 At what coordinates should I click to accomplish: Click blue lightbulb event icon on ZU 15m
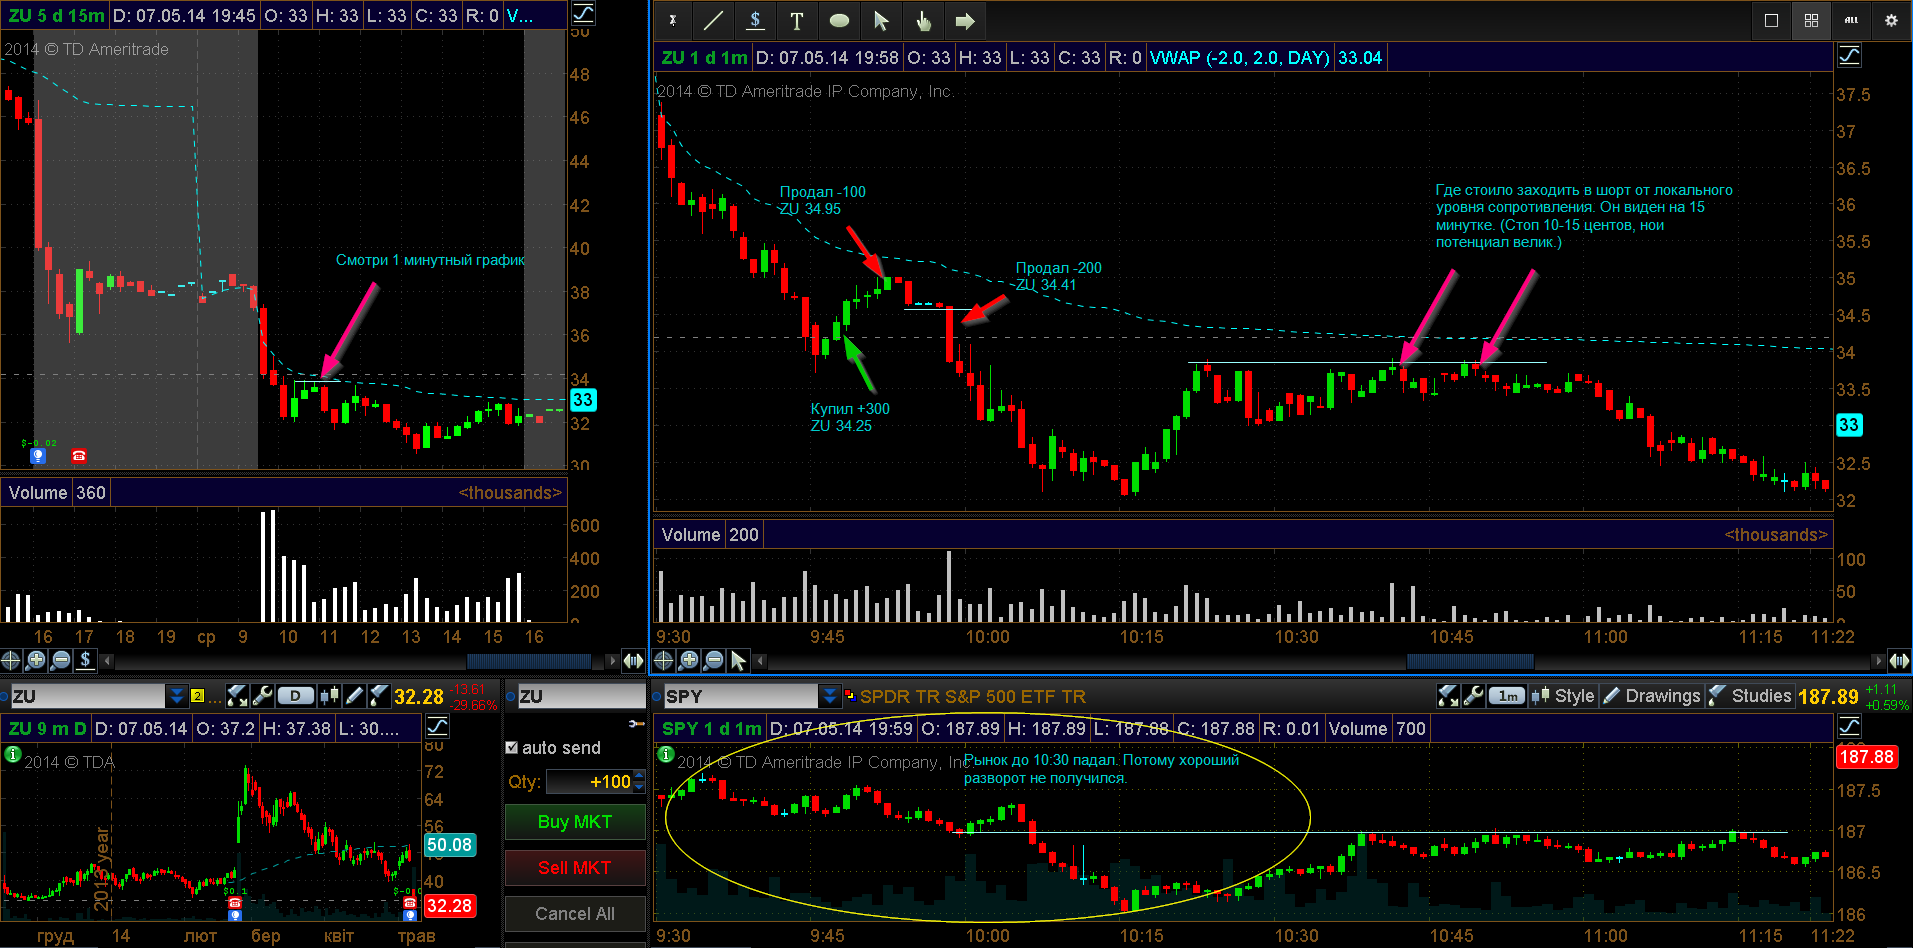pyautogui.click(x=38, y=456)
